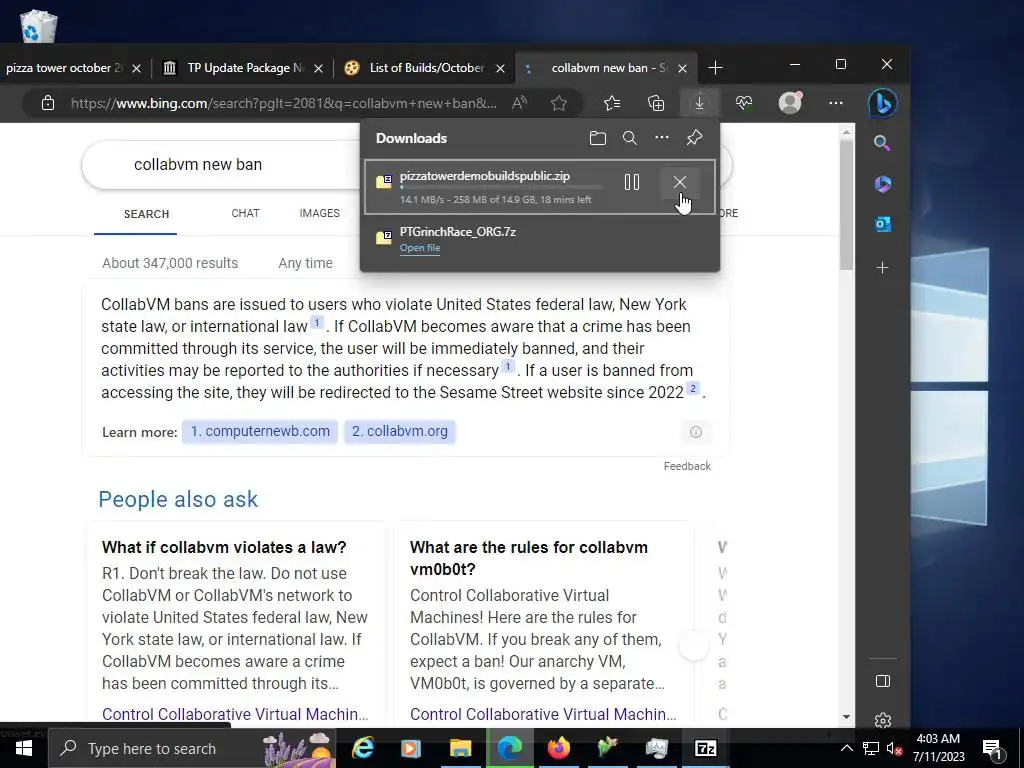Open the notification center icon
This screenshot has height=768, width=1024.
coord(993,749)
